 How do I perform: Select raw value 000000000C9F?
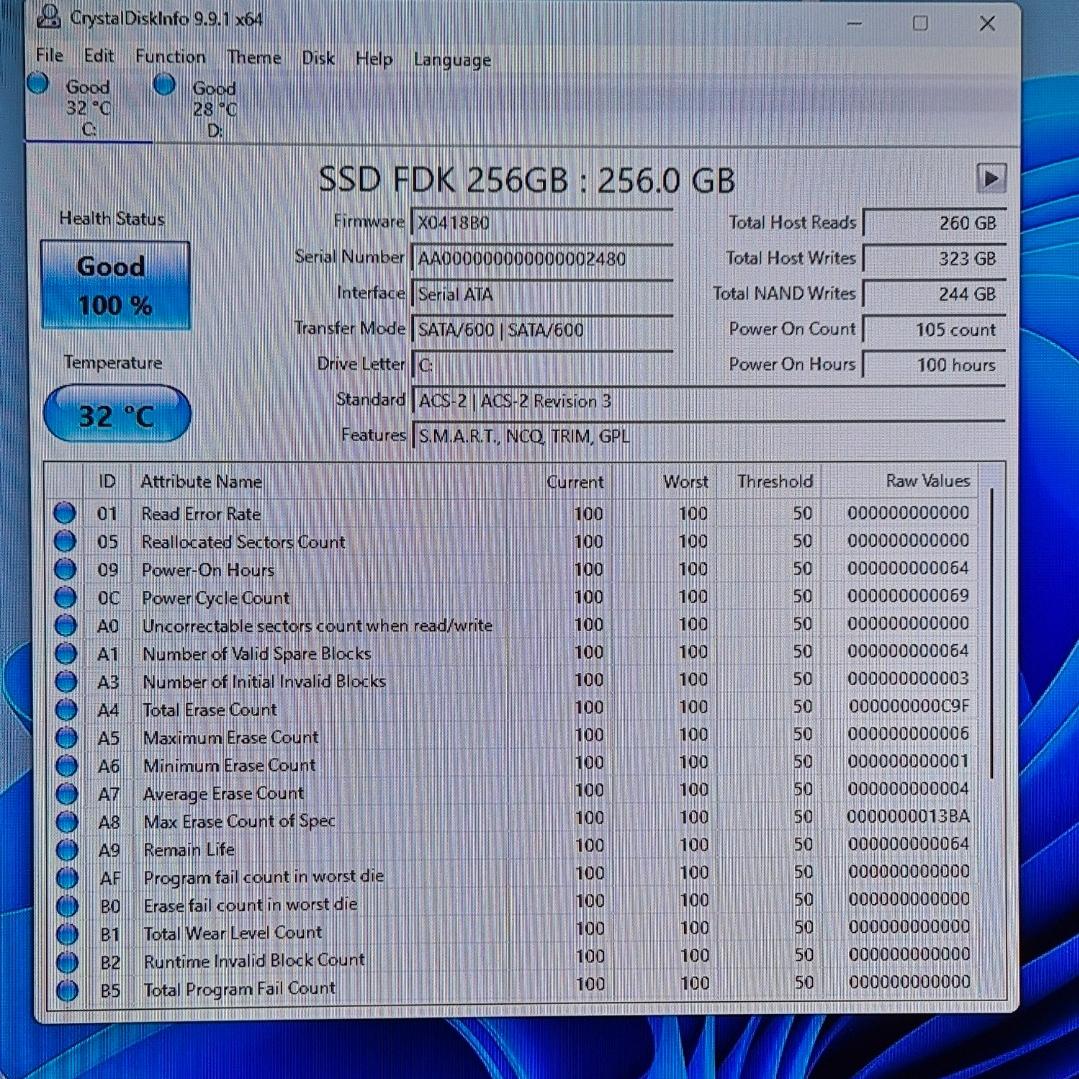tap(908, 706)
